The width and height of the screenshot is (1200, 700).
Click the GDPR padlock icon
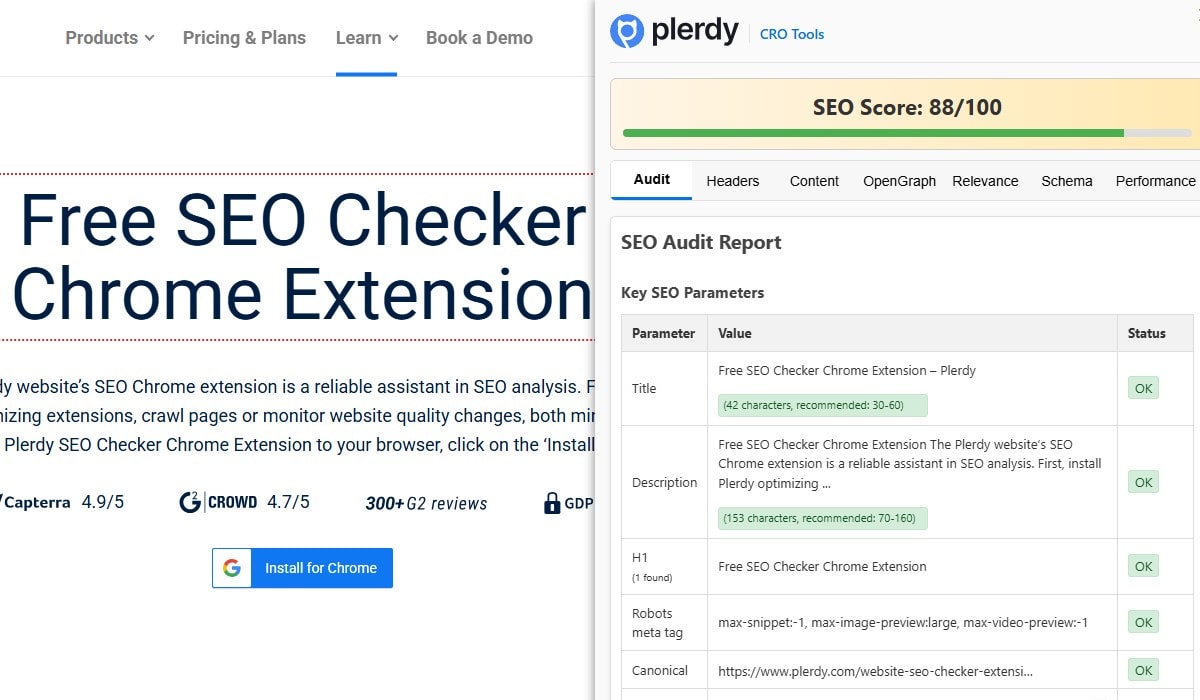553,503
